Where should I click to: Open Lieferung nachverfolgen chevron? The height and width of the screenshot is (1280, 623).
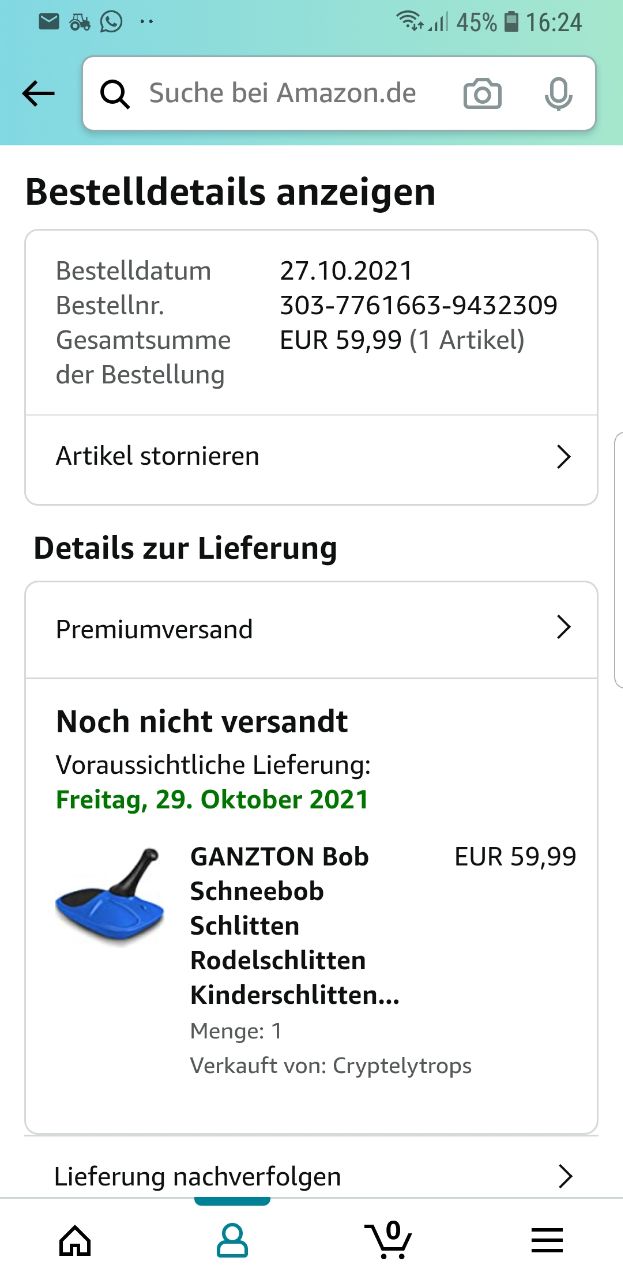click(565, 1176)
